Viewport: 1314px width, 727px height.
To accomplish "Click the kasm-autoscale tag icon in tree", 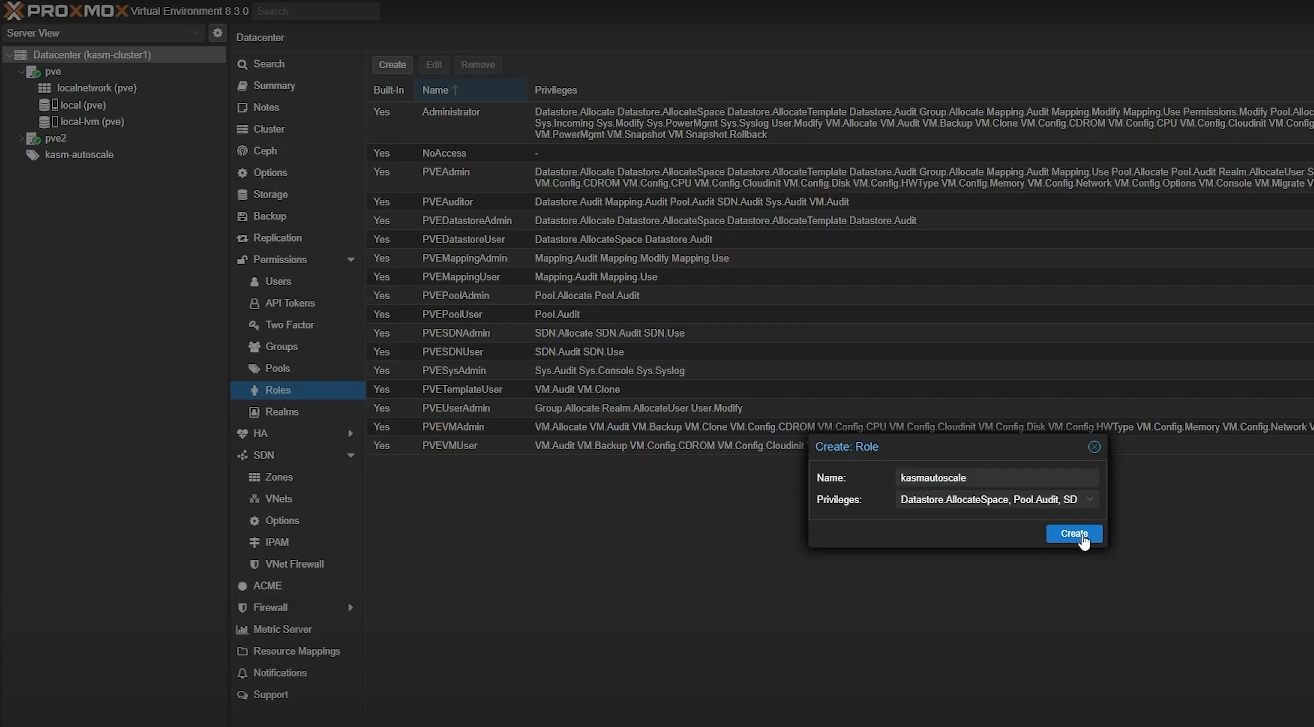I will (32, 155).
